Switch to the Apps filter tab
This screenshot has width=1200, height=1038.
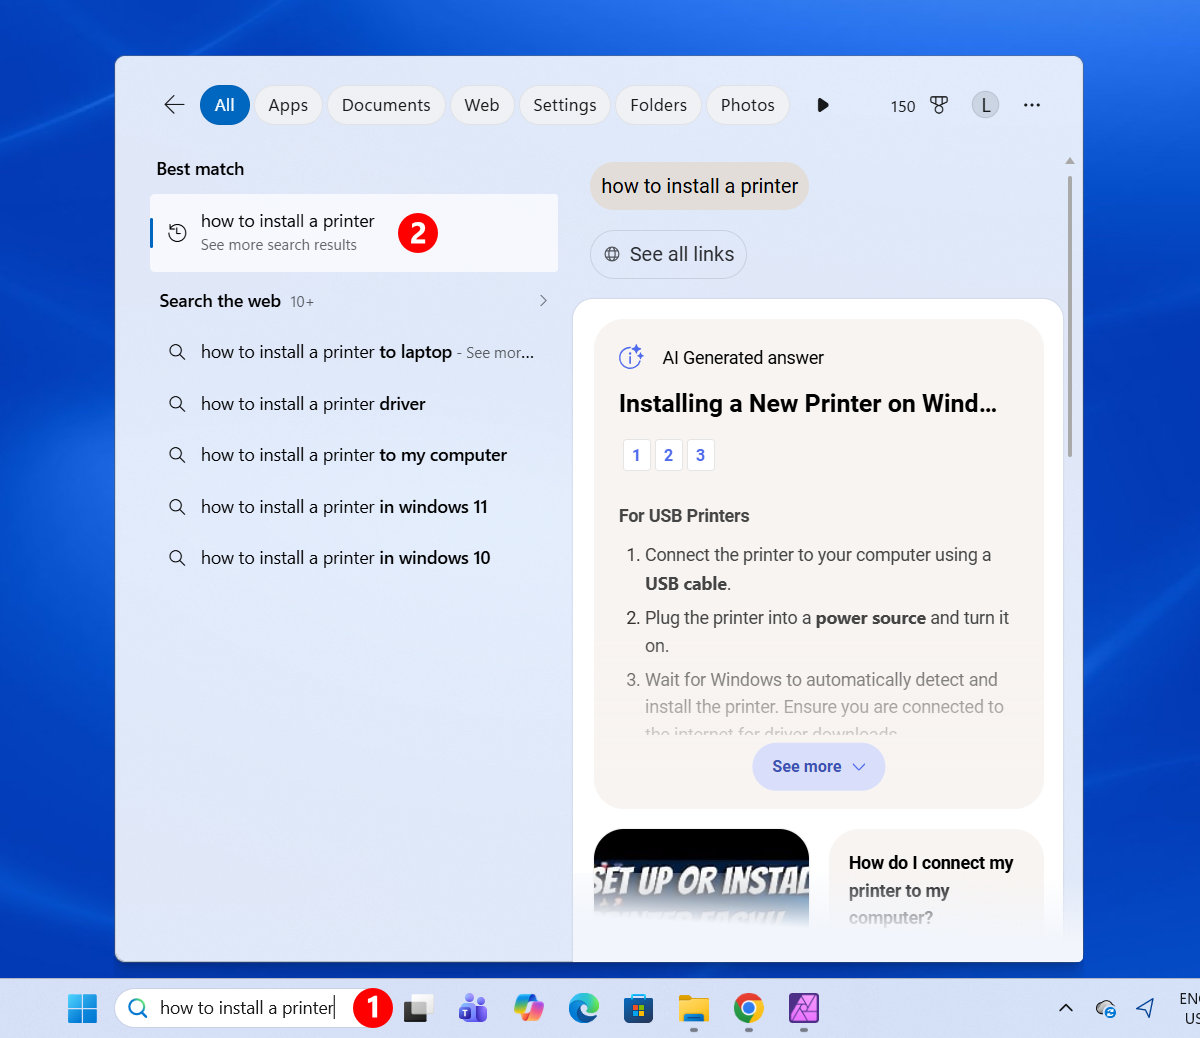coord(288,105)
